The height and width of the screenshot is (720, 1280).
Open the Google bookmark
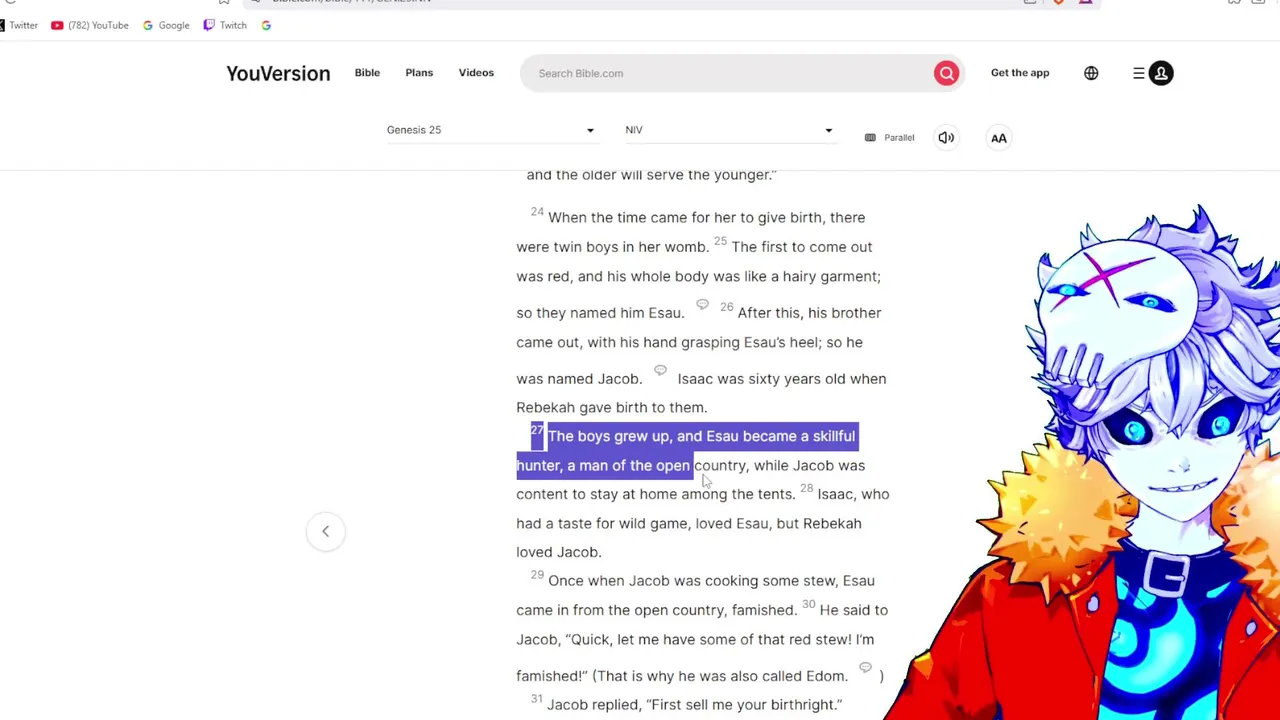click(166, 25)
